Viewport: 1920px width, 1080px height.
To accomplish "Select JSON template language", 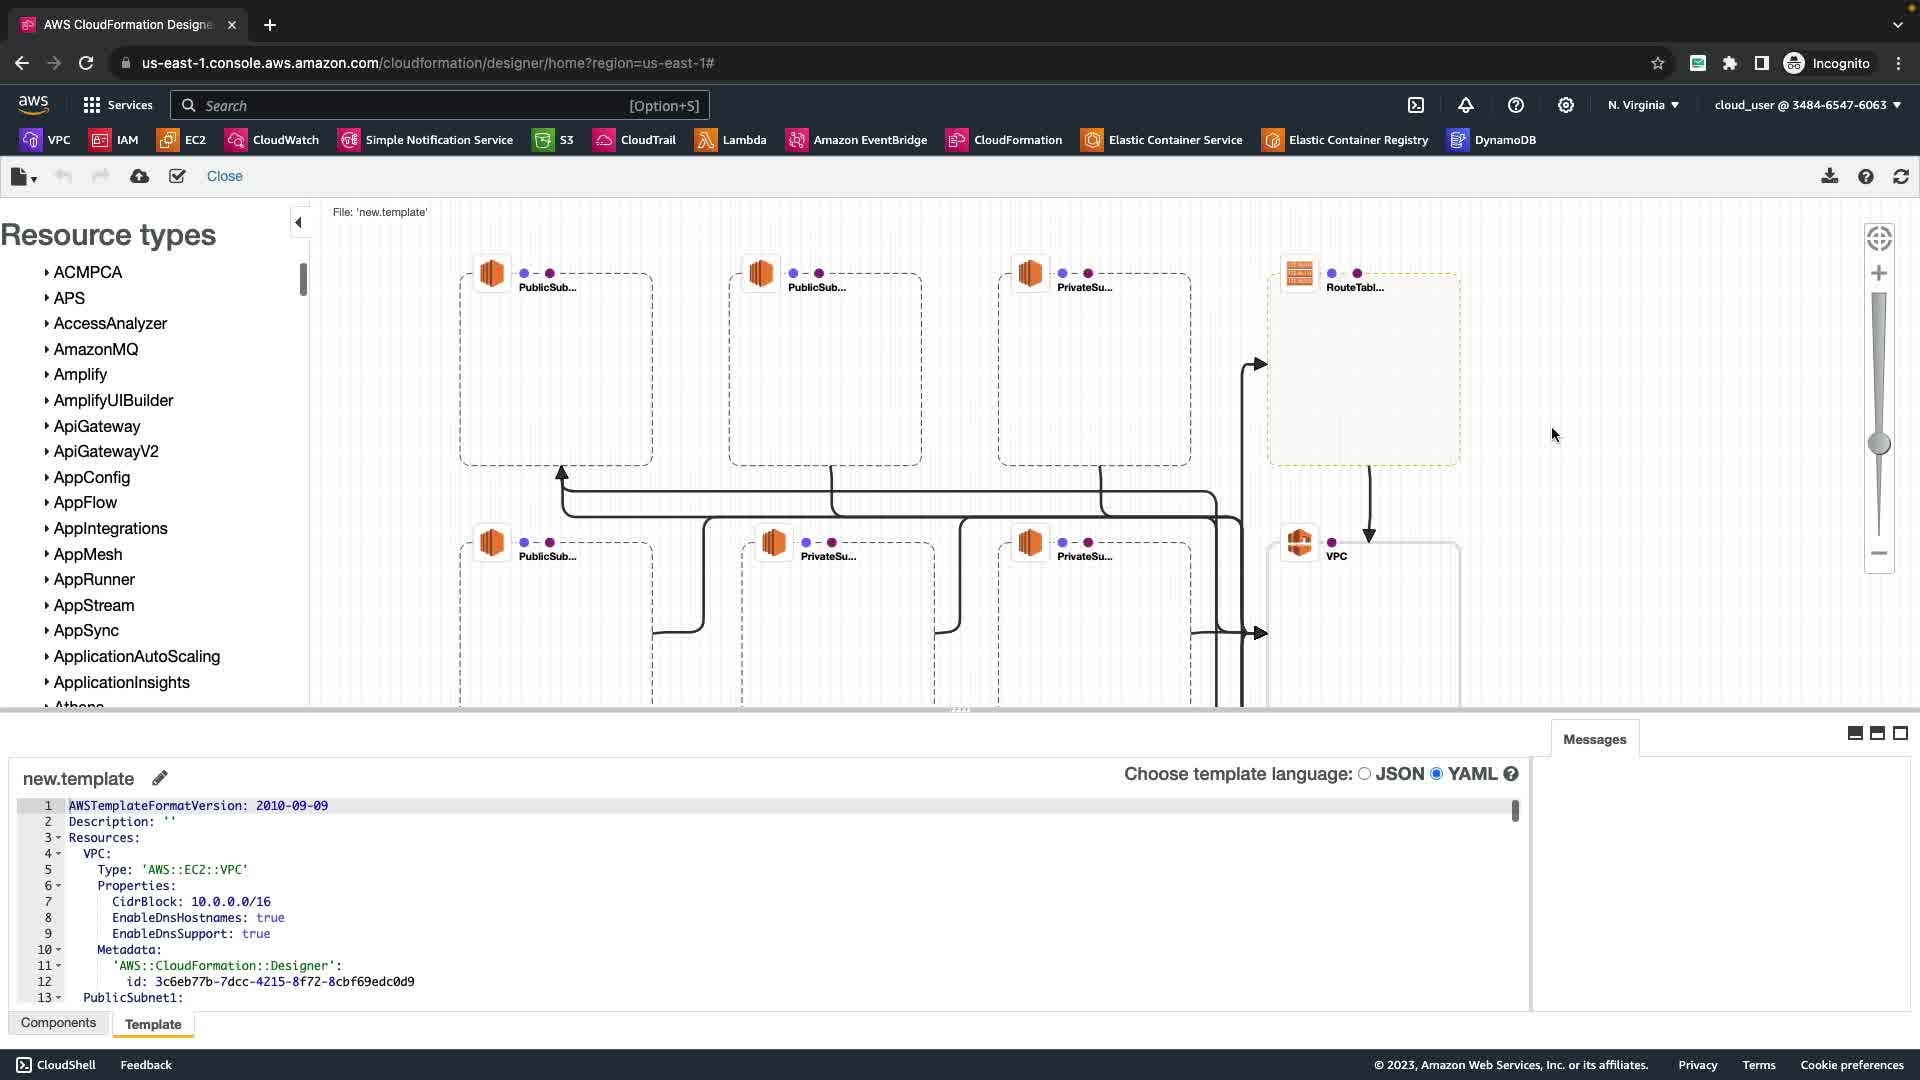I will tap(1364, 774).
